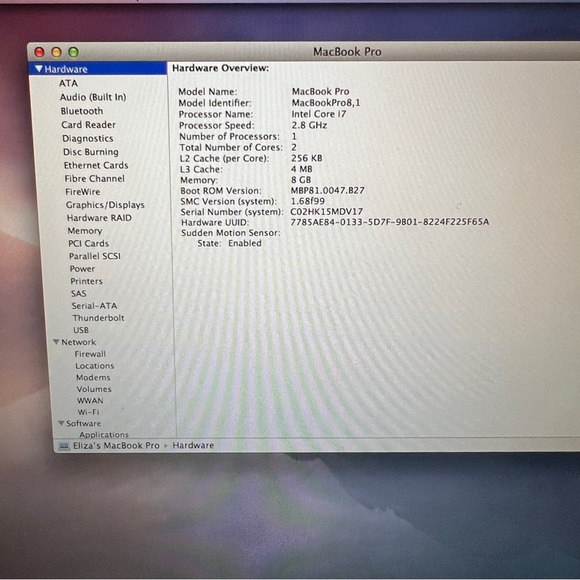Open Firewall under Network

click(90, 354)
